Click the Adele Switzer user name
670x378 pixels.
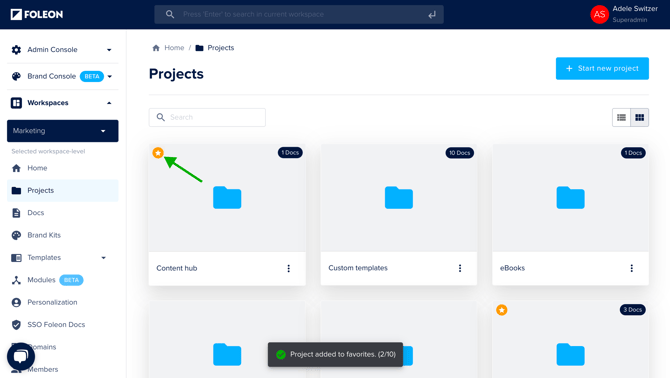tap(635, 9)
